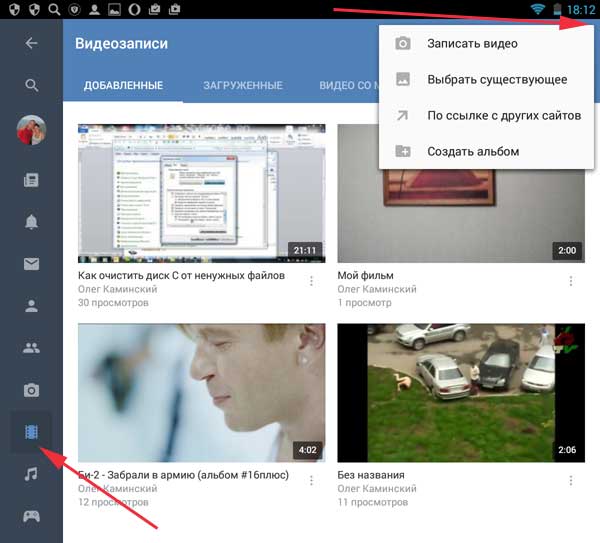Select По ссылке с других сайтов
The image size is (600, 543).
503,116
